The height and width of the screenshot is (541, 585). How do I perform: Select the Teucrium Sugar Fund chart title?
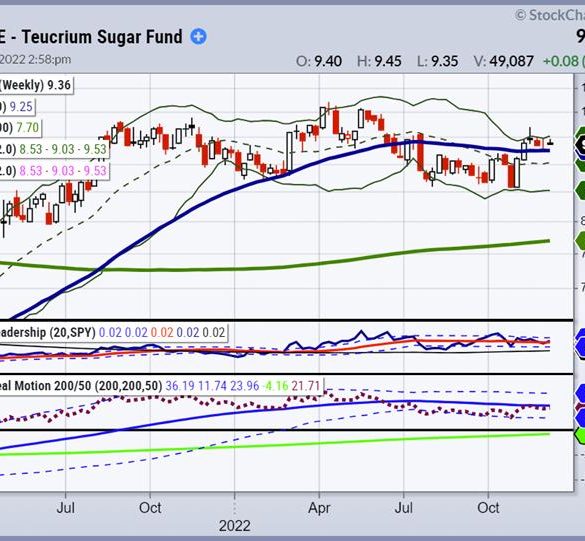[91, 37]
